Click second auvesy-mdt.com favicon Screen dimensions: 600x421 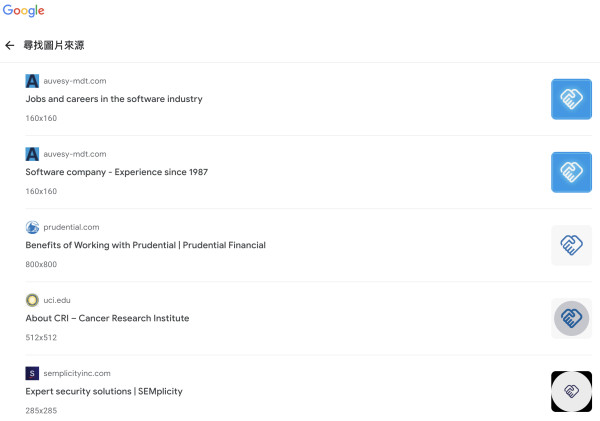[x=32, y=154]
